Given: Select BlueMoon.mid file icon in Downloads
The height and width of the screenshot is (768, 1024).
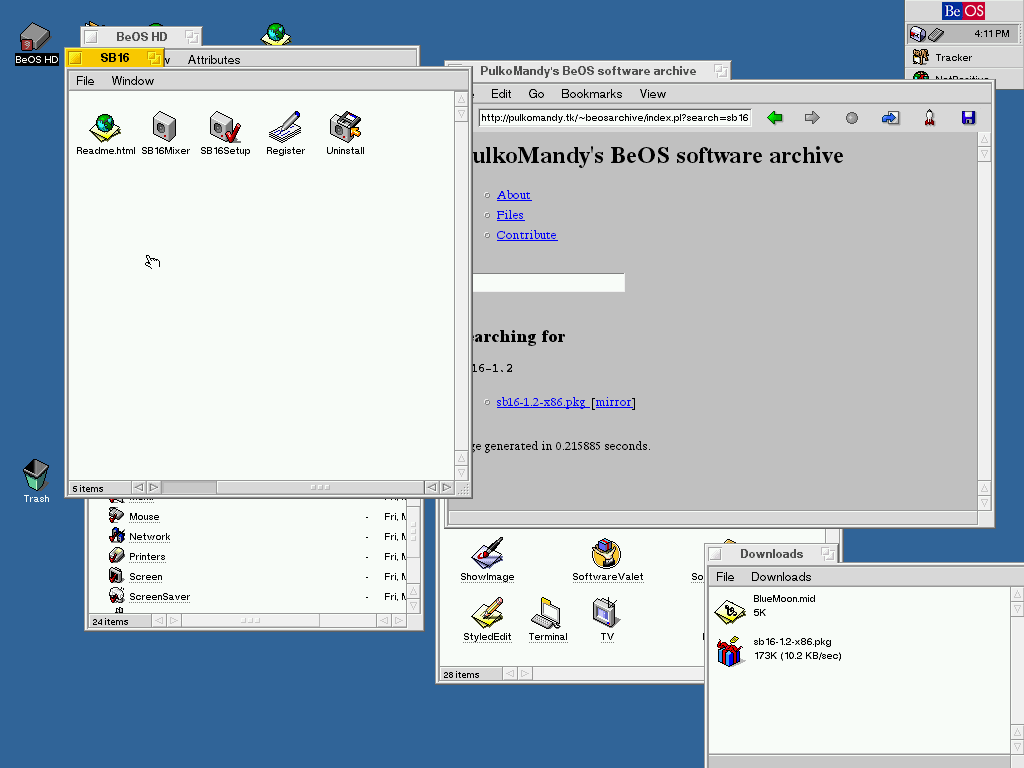Looking at the screenshot, I should (730, 610).
